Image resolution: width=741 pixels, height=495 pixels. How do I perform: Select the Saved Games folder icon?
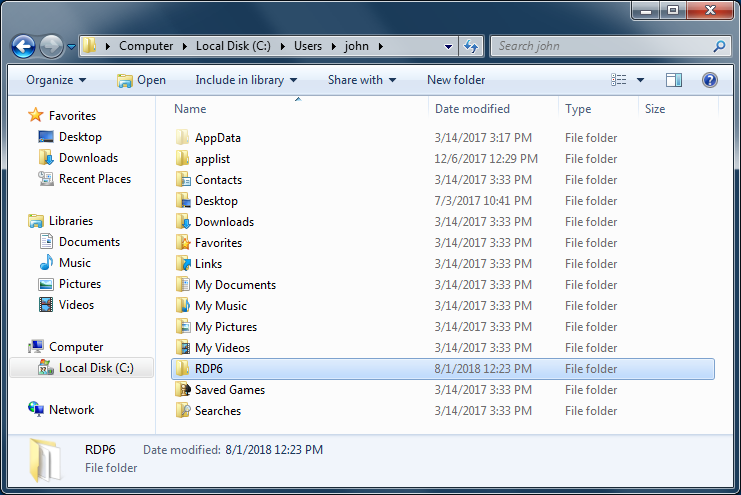click(x=183, y=390)
